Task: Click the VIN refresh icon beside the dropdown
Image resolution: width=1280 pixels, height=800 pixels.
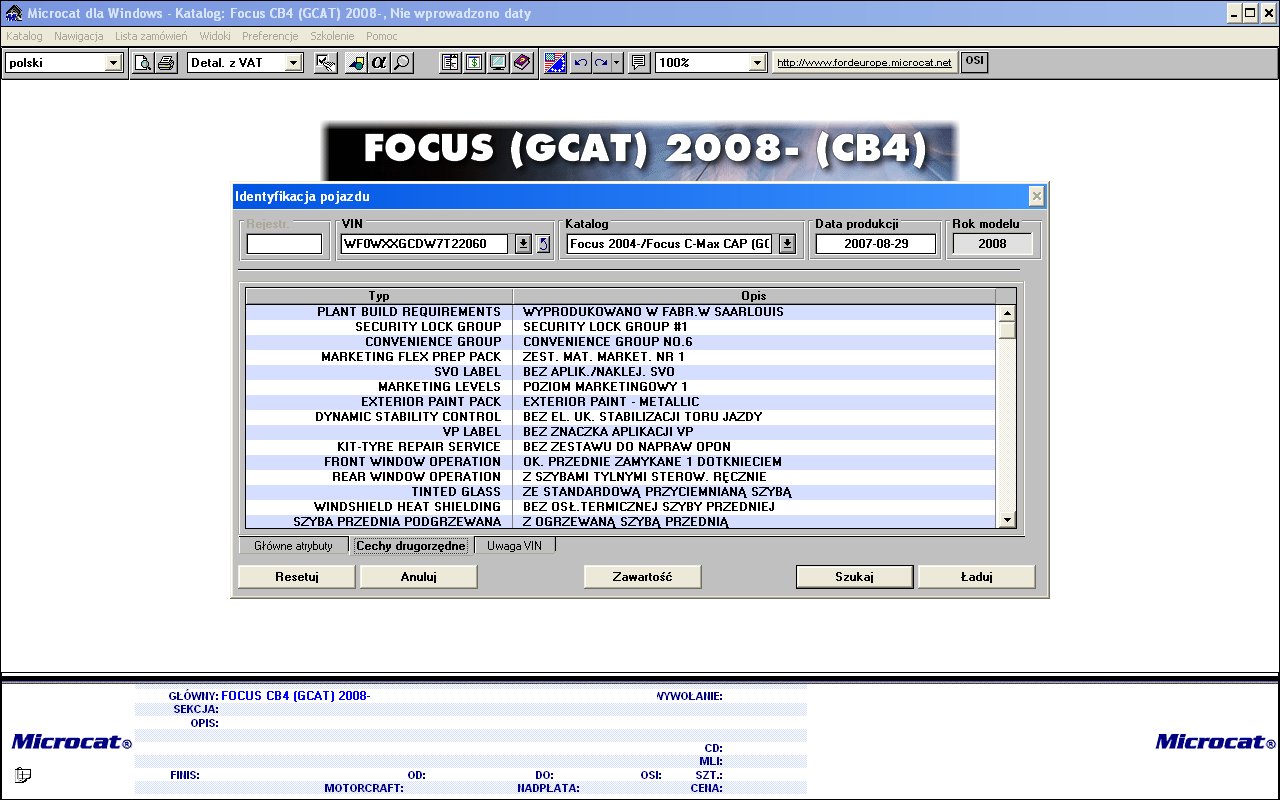Action: (543, 244)
